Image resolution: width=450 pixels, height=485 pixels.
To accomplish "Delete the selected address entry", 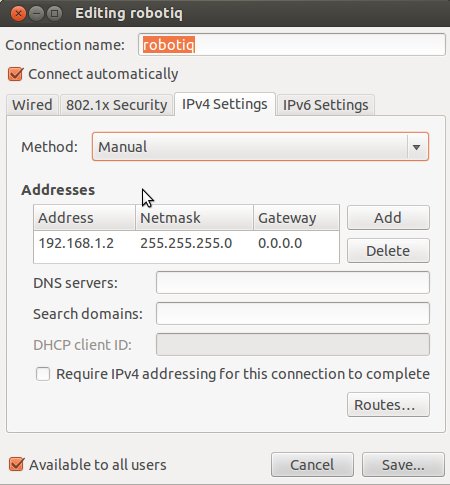I will [388, 251].
